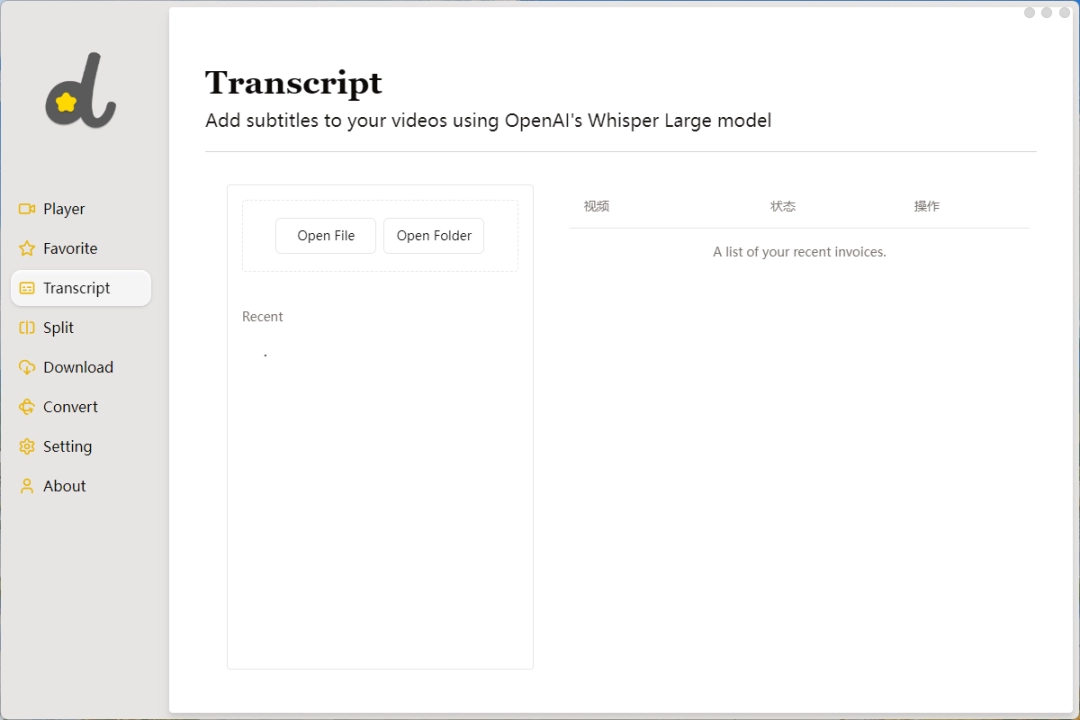Select the Player camera icon

[x=27, y=208]
